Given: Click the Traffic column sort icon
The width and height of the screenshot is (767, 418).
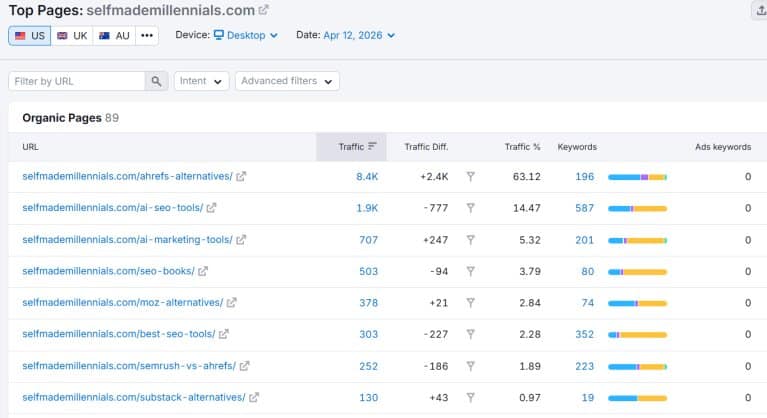Looking at the screenshot, I should (372, 146).
